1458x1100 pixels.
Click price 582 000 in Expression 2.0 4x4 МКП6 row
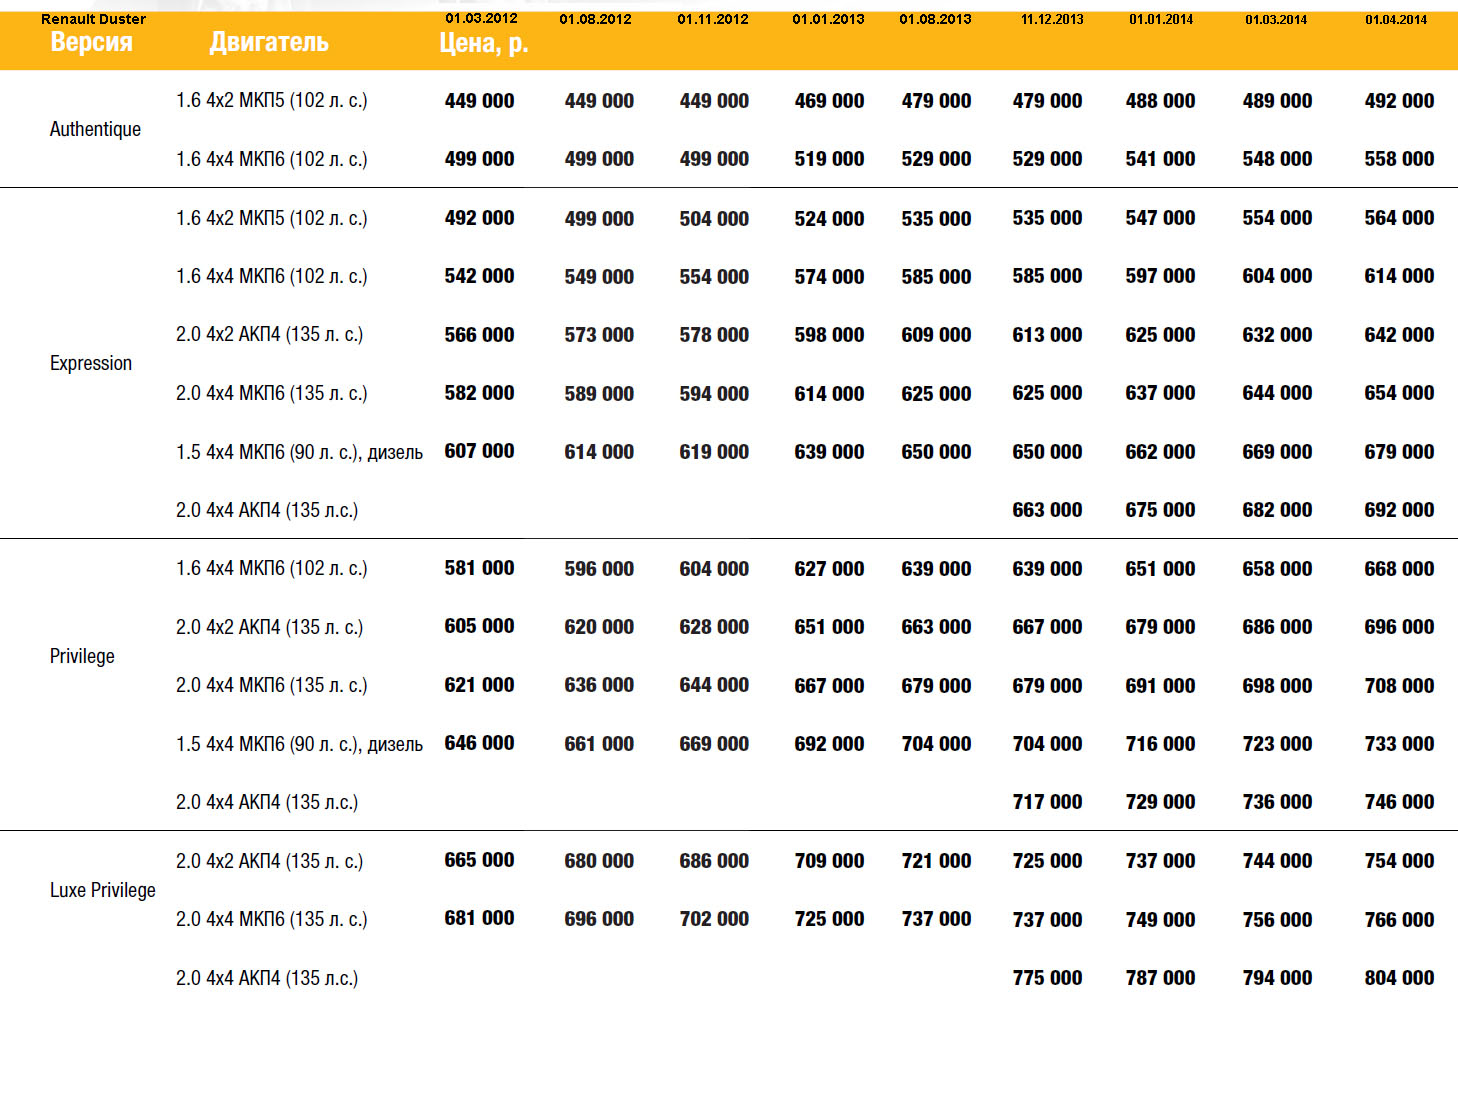tap(479, 393)
